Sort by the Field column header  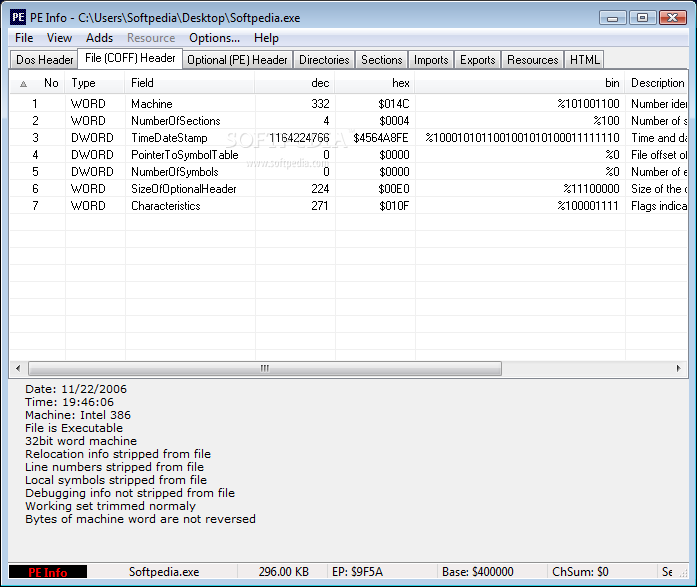(190, 83)
